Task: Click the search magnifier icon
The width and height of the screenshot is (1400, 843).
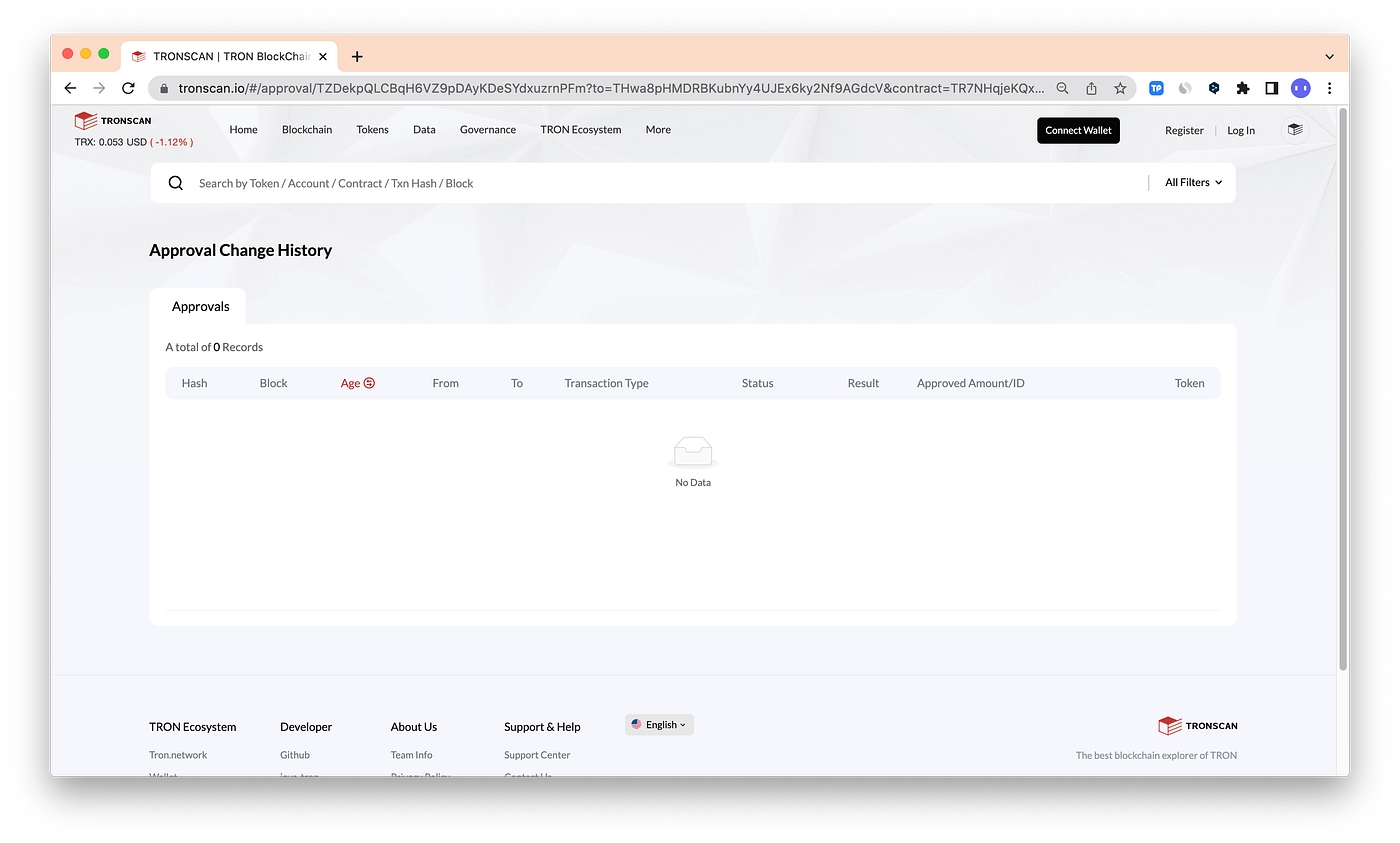Action: coord(176,183)
